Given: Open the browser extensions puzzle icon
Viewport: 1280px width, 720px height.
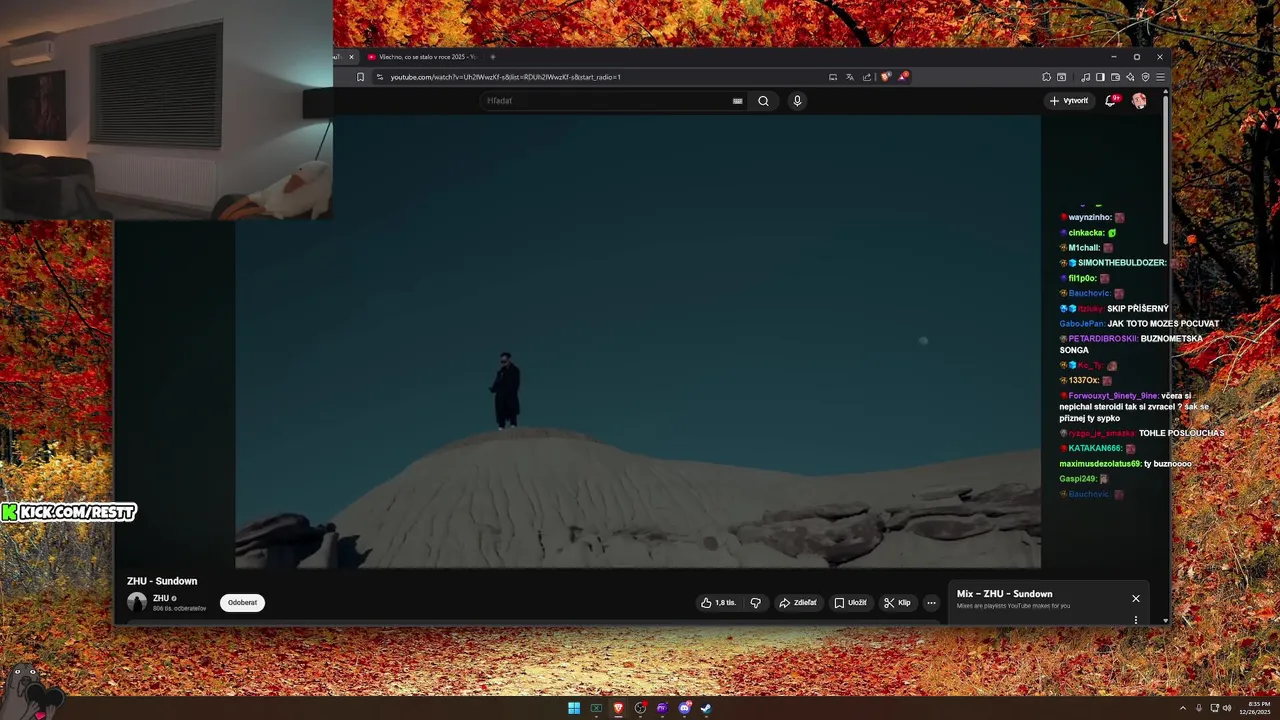Looking at the screenshot, I should (x=1047, y=77).
